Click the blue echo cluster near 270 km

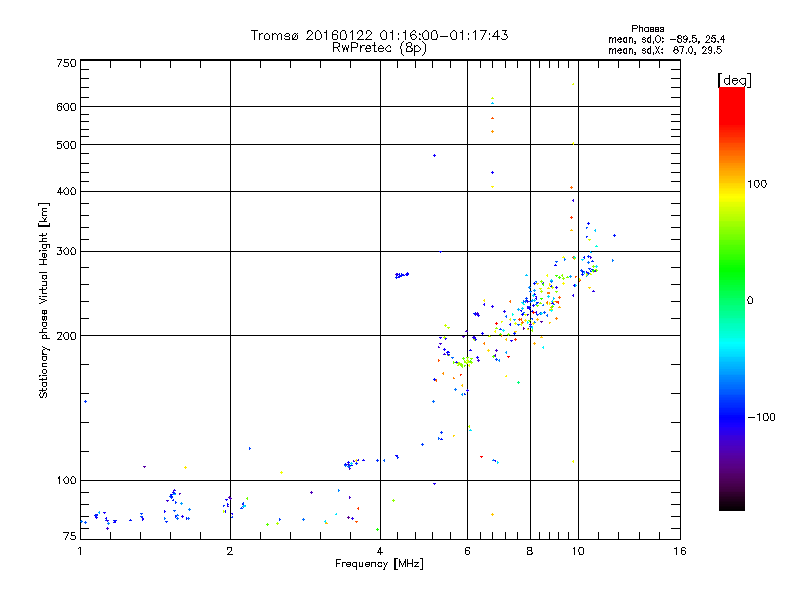coord(402,276)
